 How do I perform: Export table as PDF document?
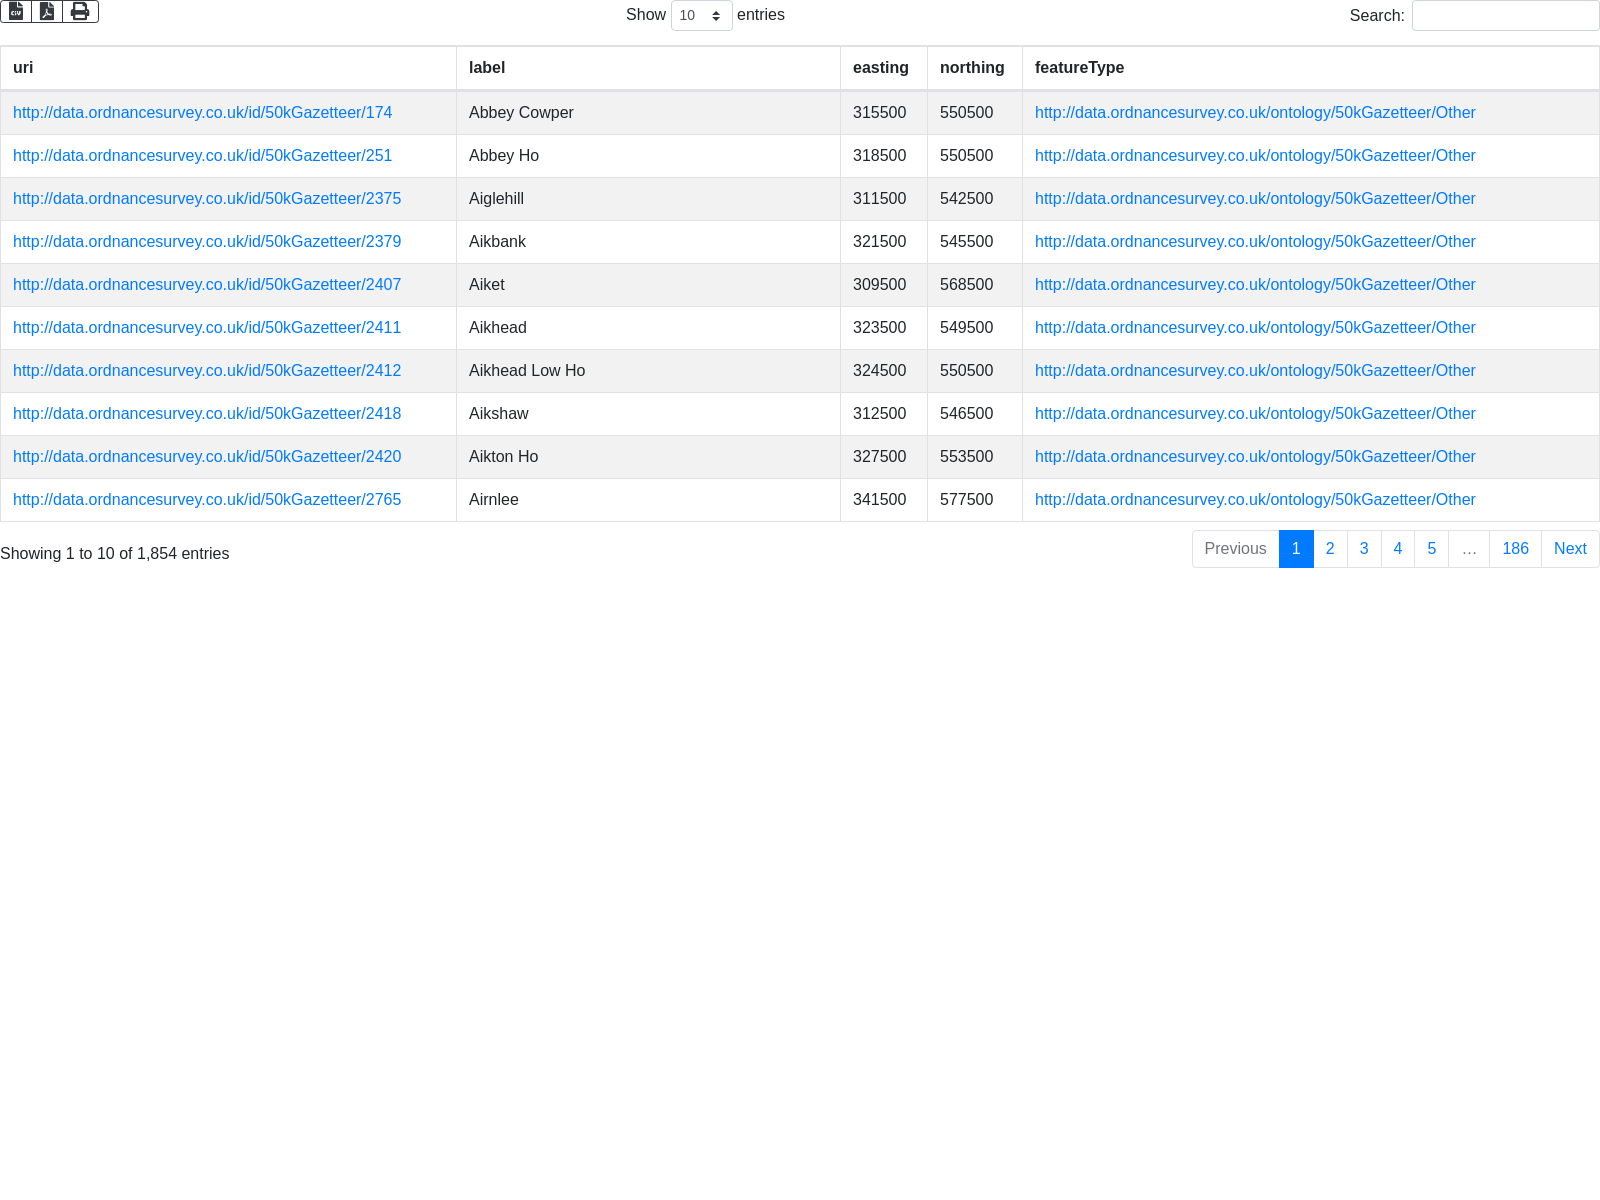pyautogui.click(x=47, y=11)
